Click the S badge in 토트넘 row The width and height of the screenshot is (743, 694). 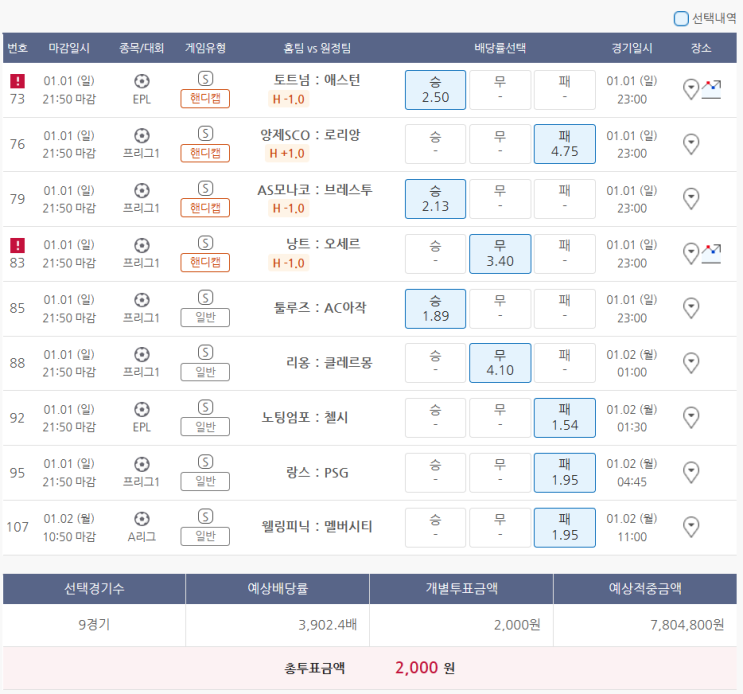[x=205, y=79]
